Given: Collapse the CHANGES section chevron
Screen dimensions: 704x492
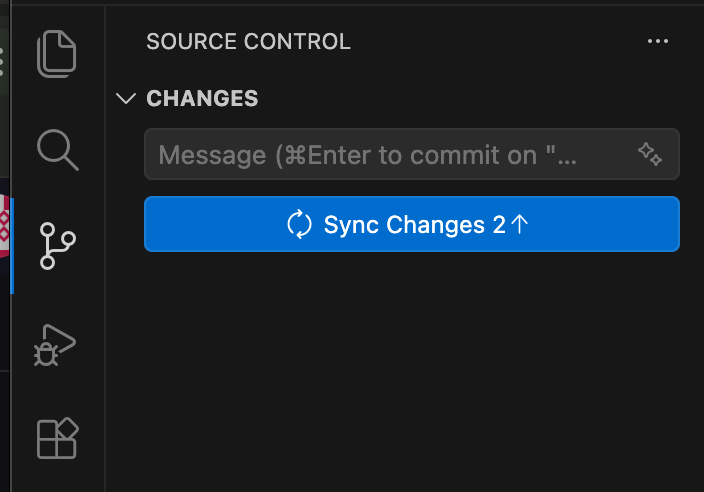Looking at the screenshot, I should [x=126, y=98].
